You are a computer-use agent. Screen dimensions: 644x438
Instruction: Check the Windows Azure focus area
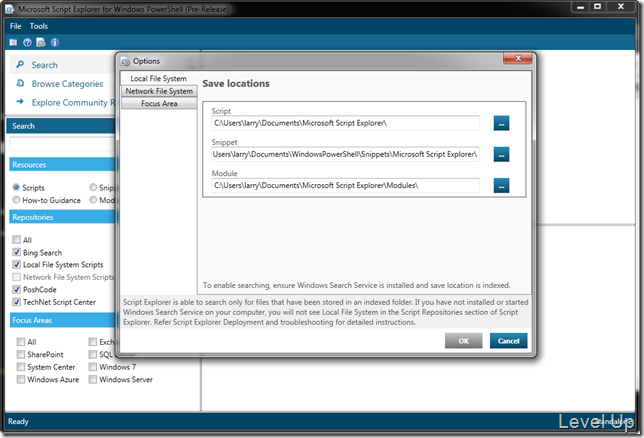point(21,379)
